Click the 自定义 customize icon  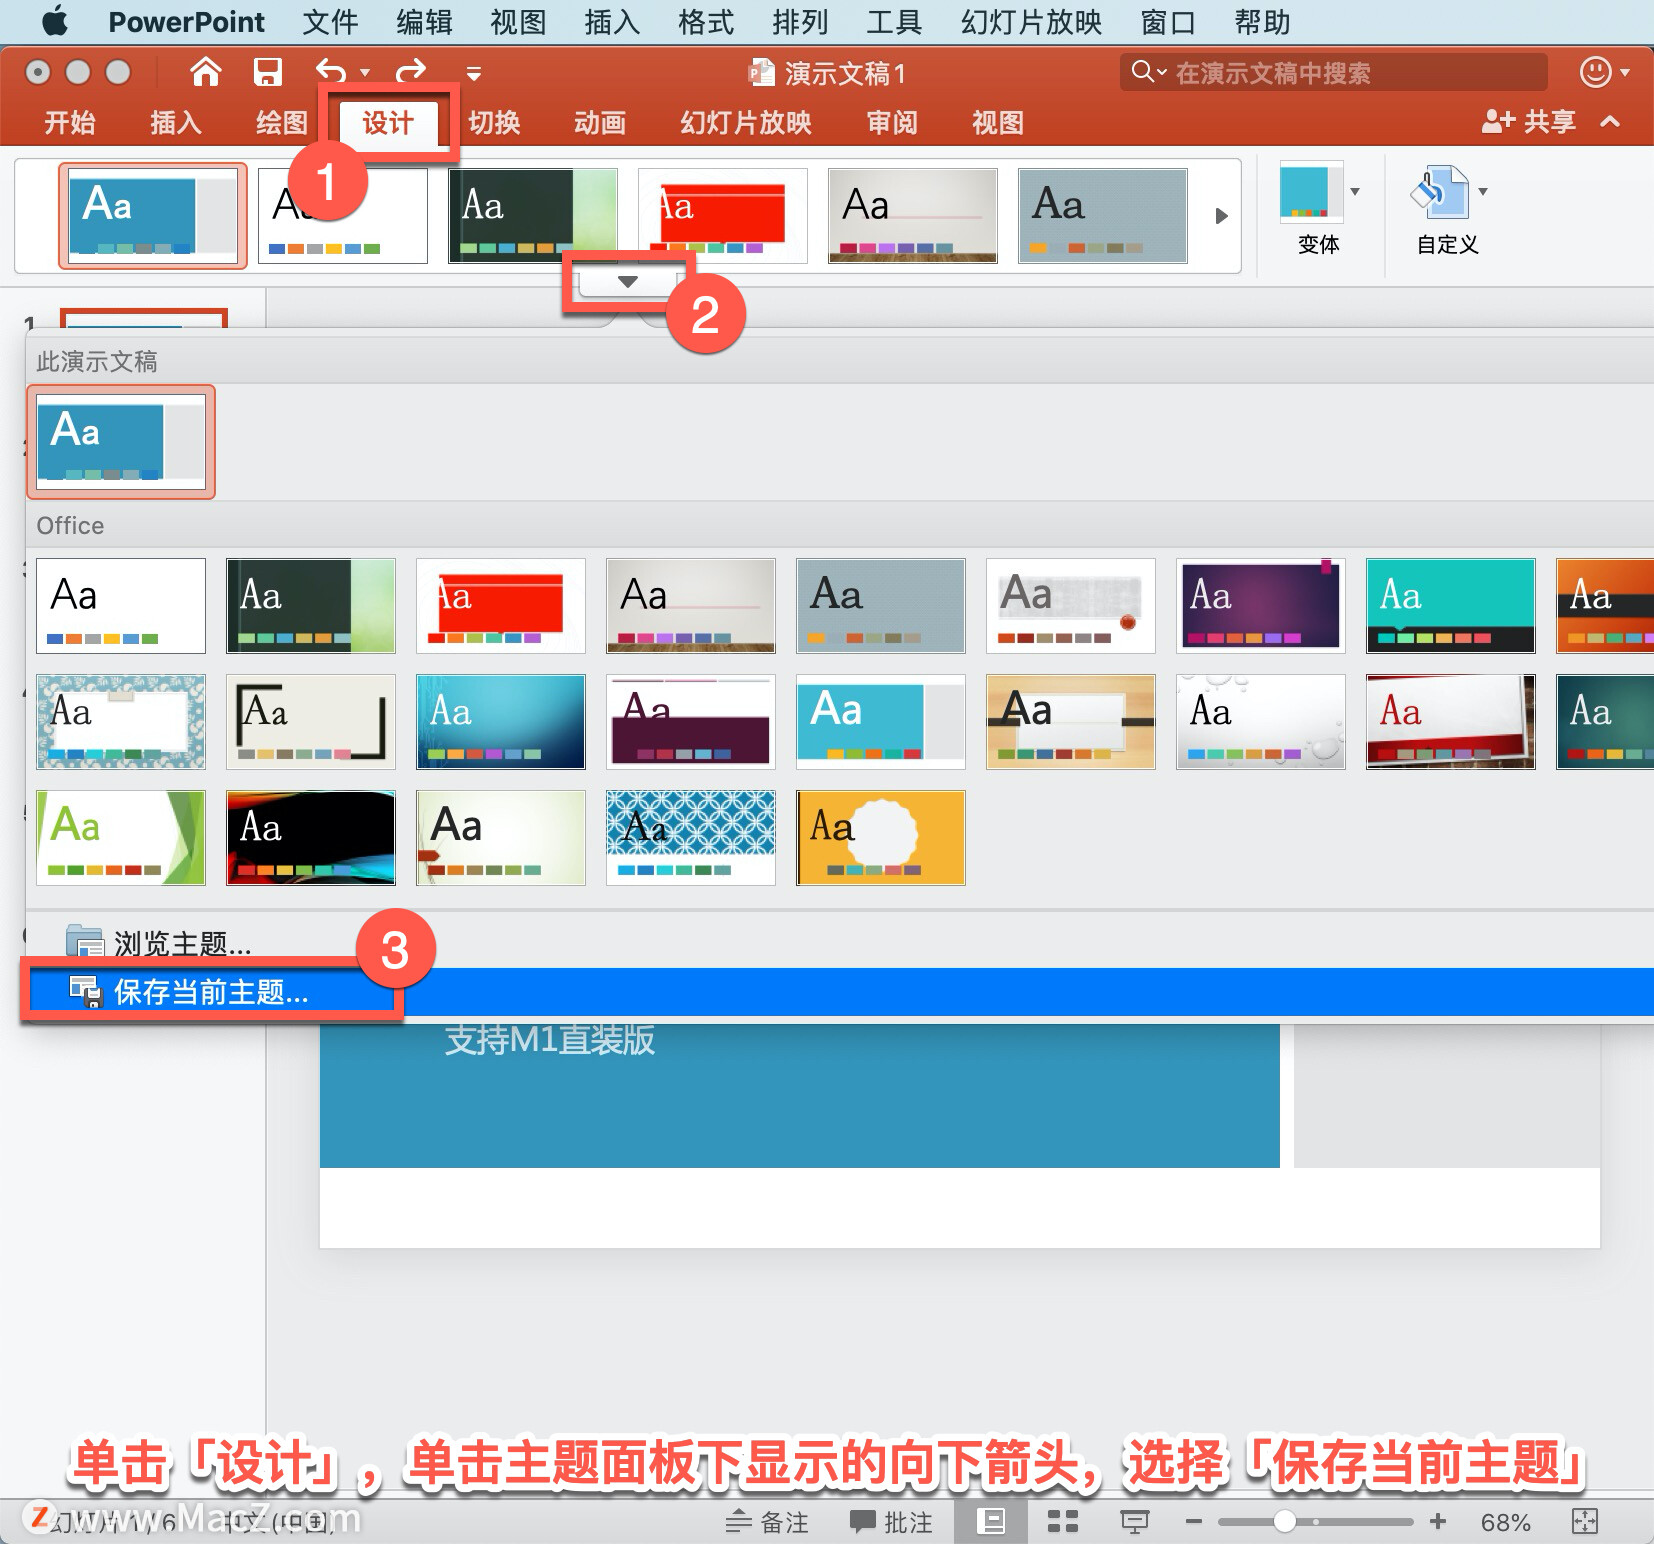(1438, 192)
